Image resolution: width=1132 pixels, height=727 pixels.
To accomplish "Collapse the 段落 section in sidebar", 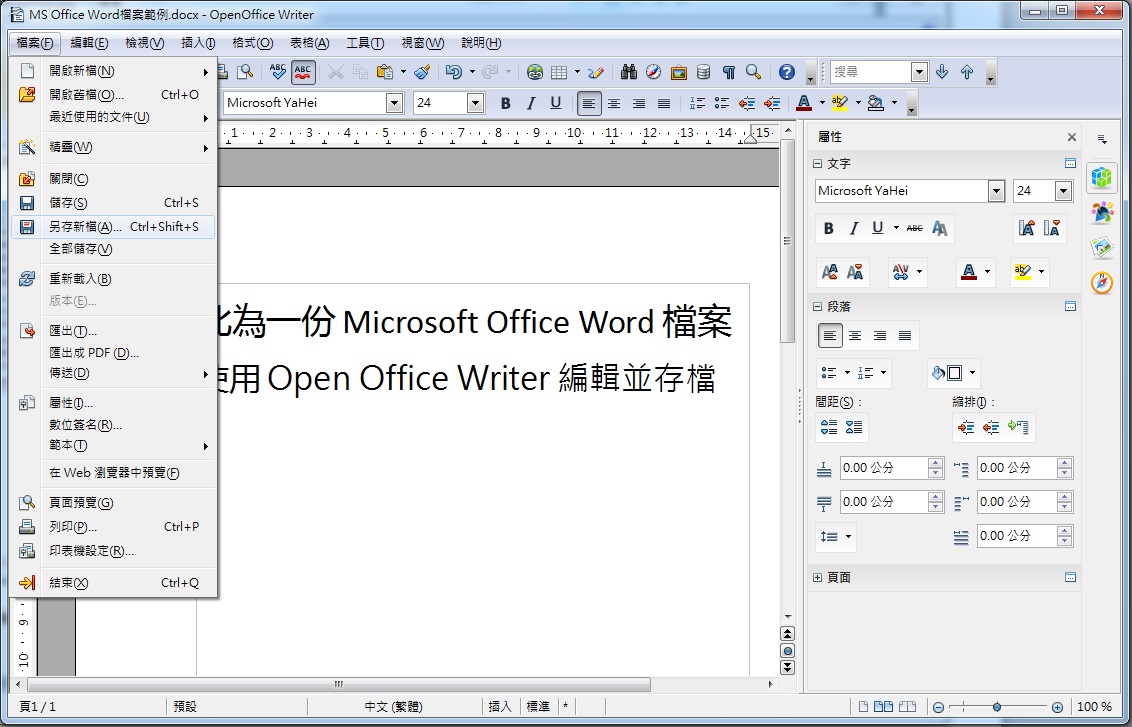I will pos(818,307).
